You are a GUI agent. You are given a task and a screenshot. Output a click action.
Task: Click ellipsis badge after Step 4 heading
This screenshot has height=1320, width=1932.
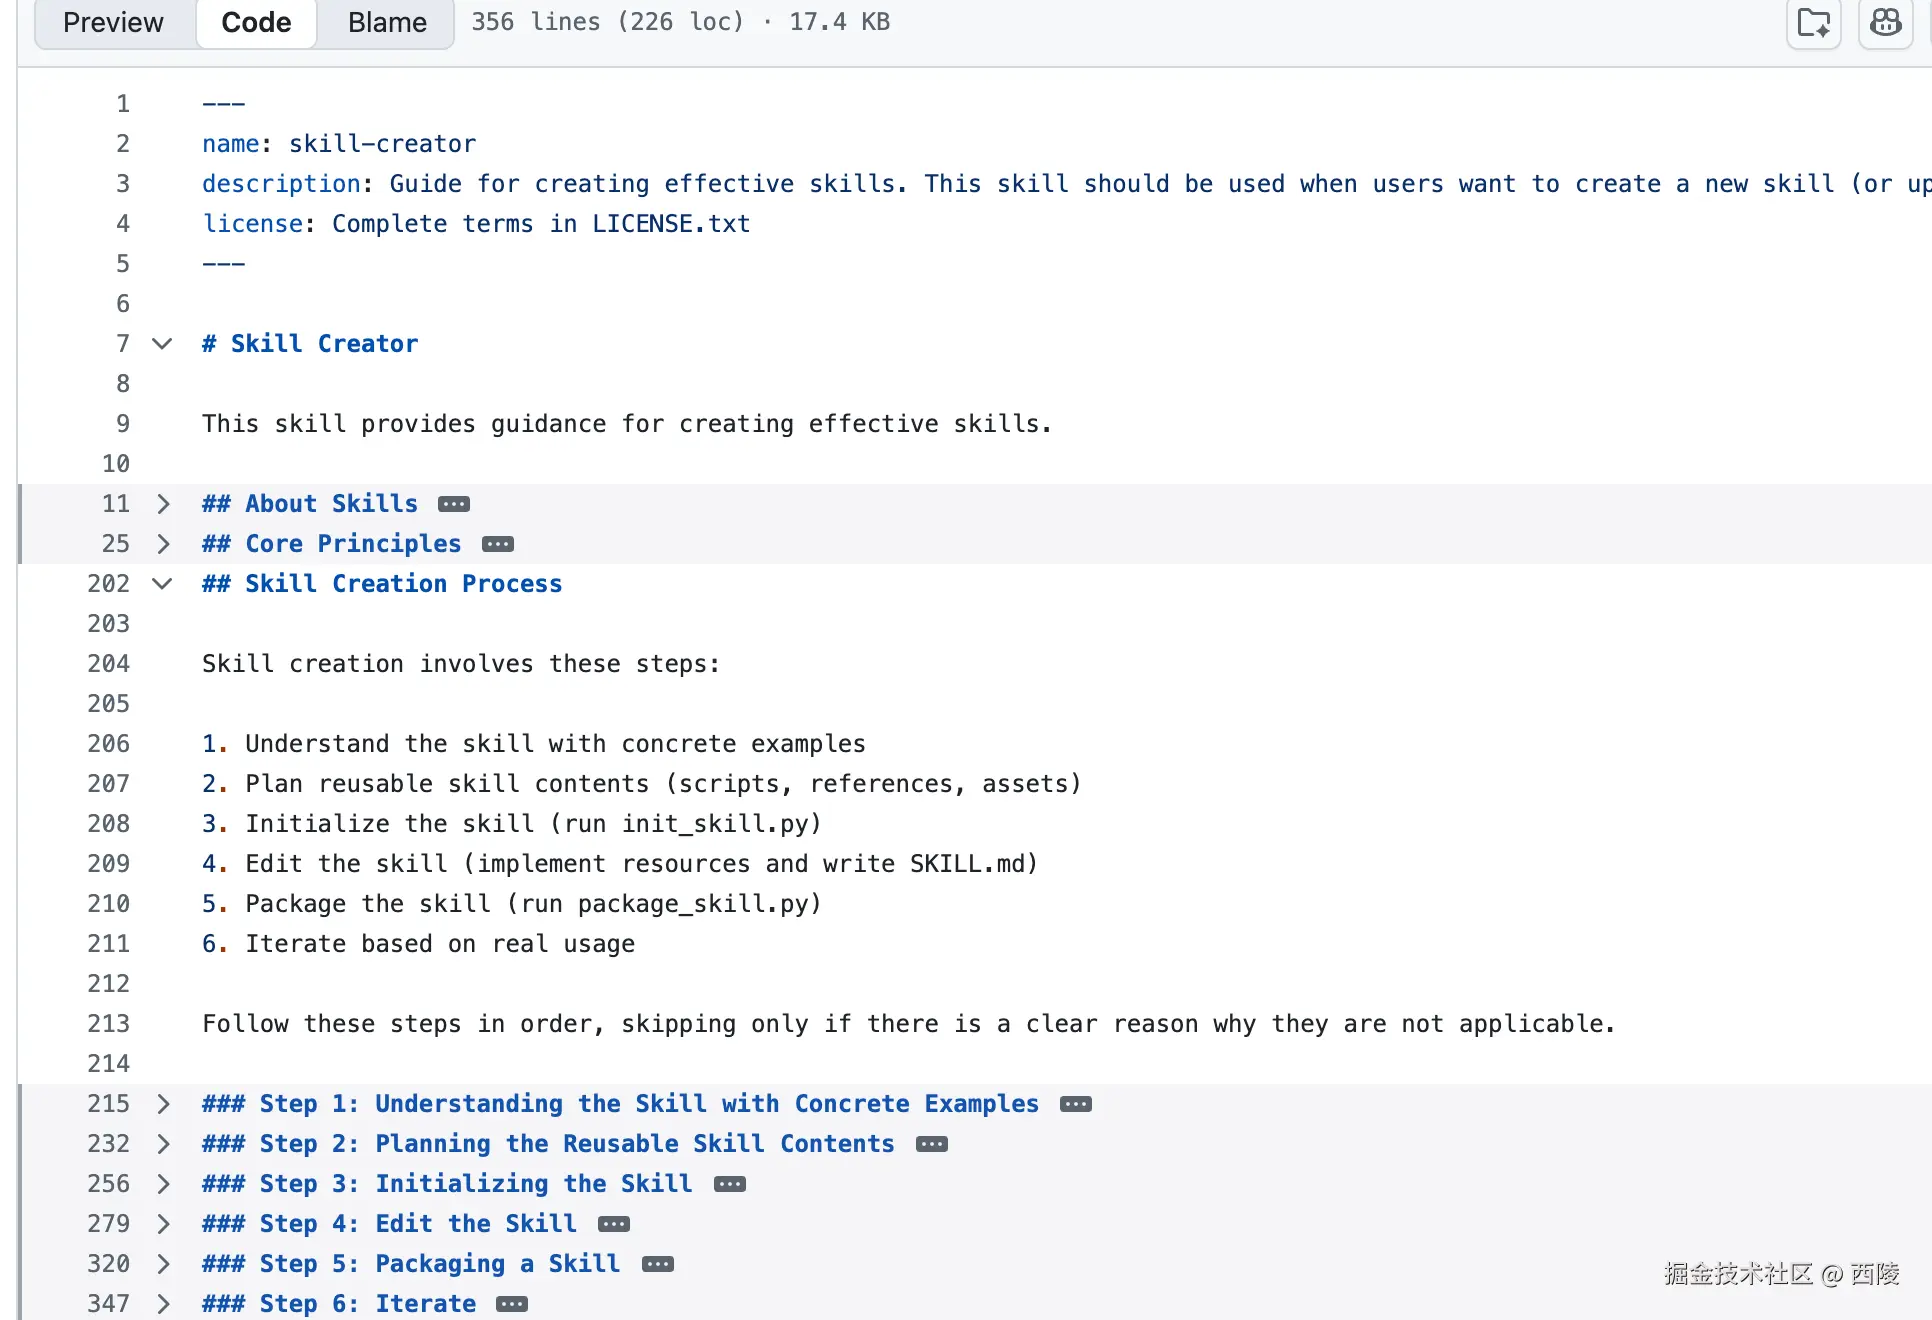tap(614, 1224)
